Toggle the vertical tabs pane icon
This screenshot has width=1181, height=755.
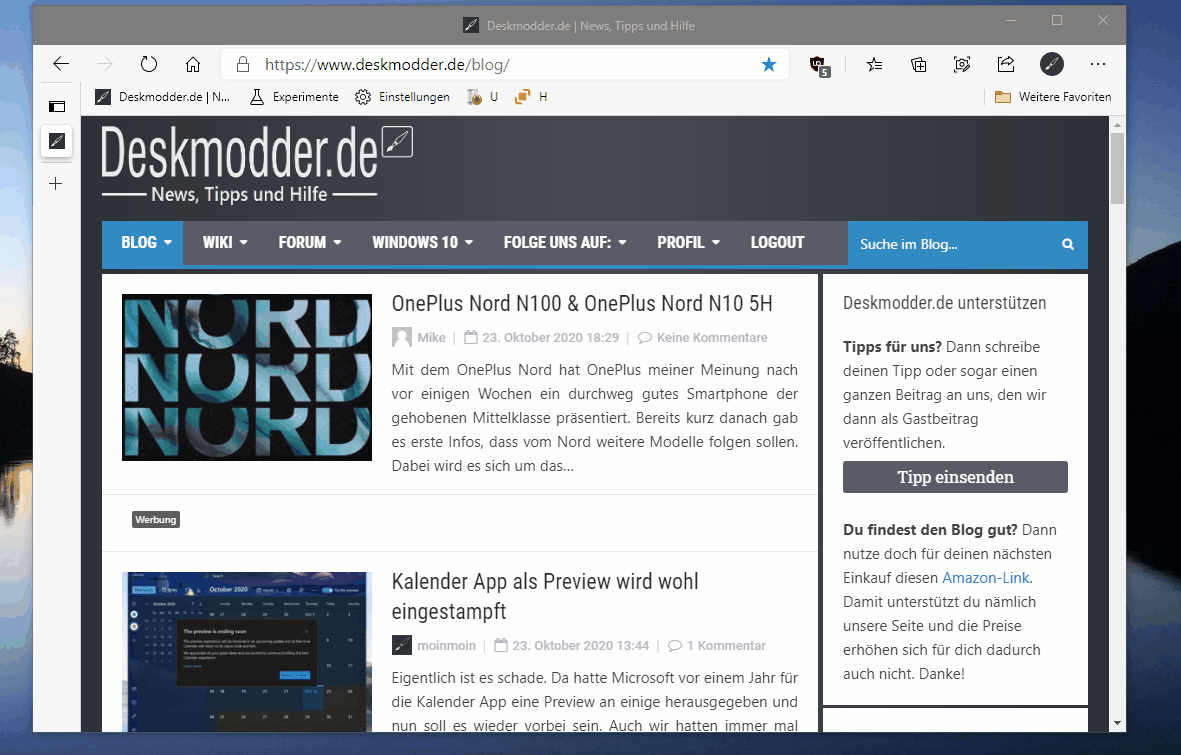click(x=57, y=106)
